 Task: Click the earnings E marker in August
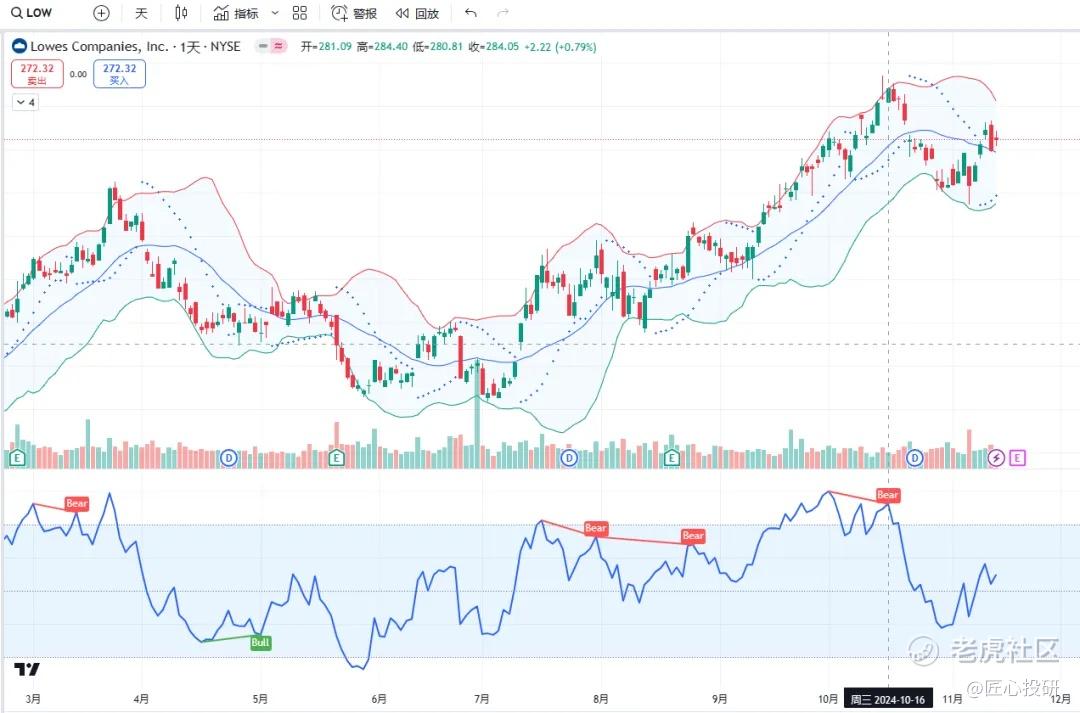(672, 457)
